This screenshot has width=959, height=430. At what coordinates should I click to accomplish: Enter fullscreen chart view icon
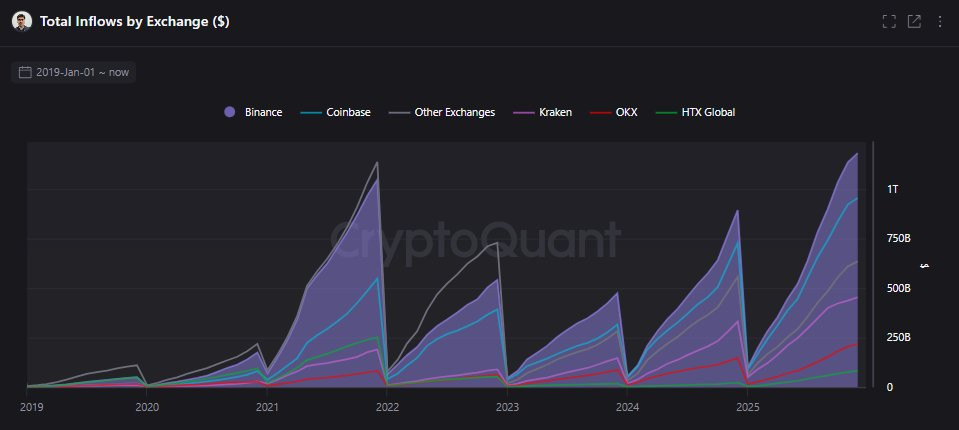[889, 21]
